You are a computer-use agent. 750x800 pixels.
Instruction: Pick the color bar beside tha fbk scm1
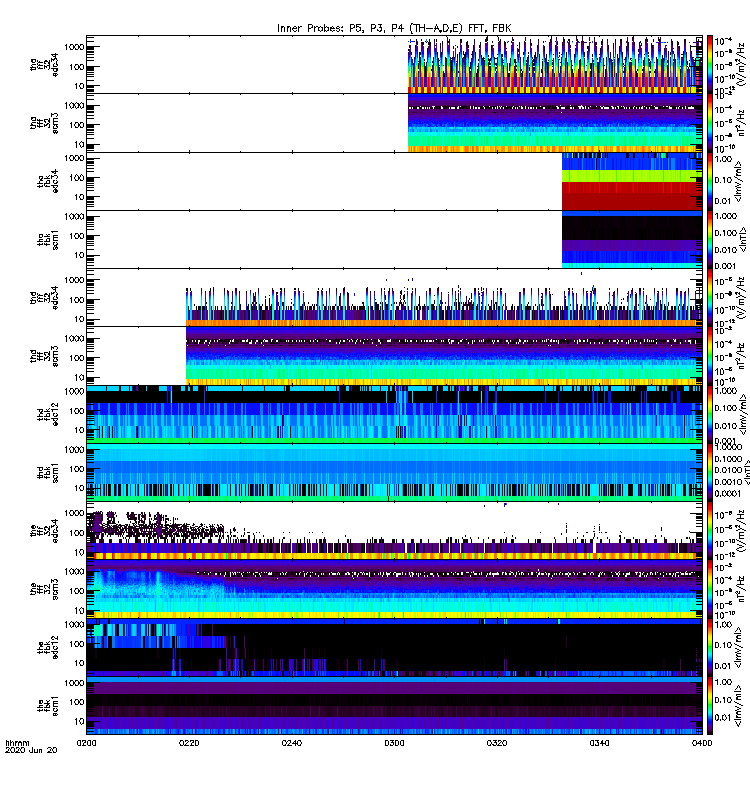[x=710, y=239]
